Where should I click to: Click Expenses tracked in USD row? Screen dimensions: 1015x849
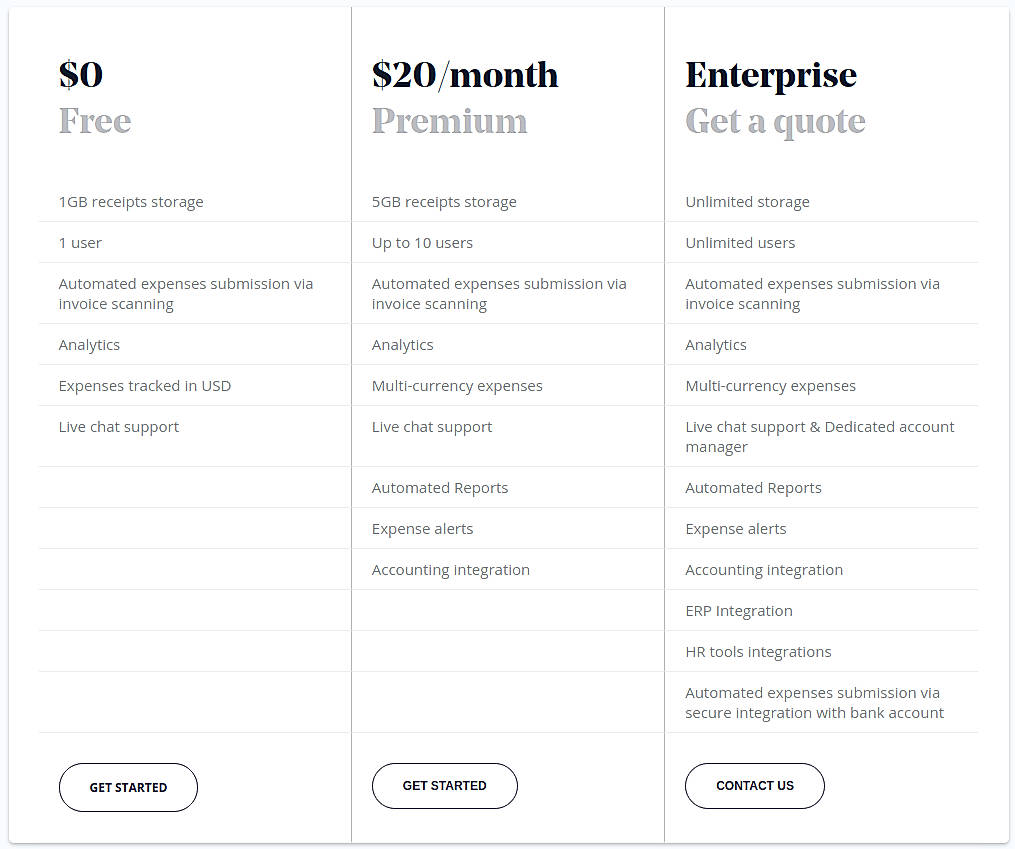pos(145,385)
